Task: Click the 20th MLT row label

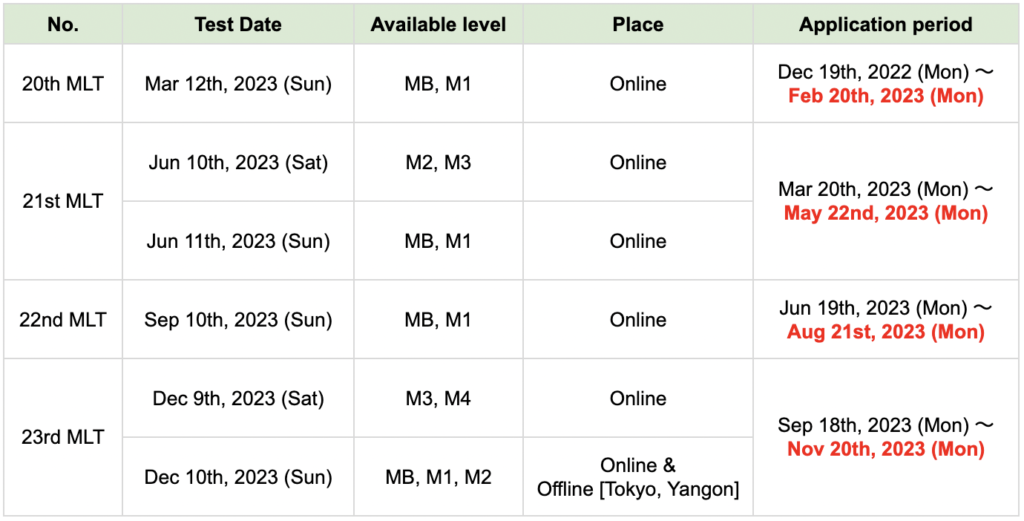Action: click(x=63, y=84)
